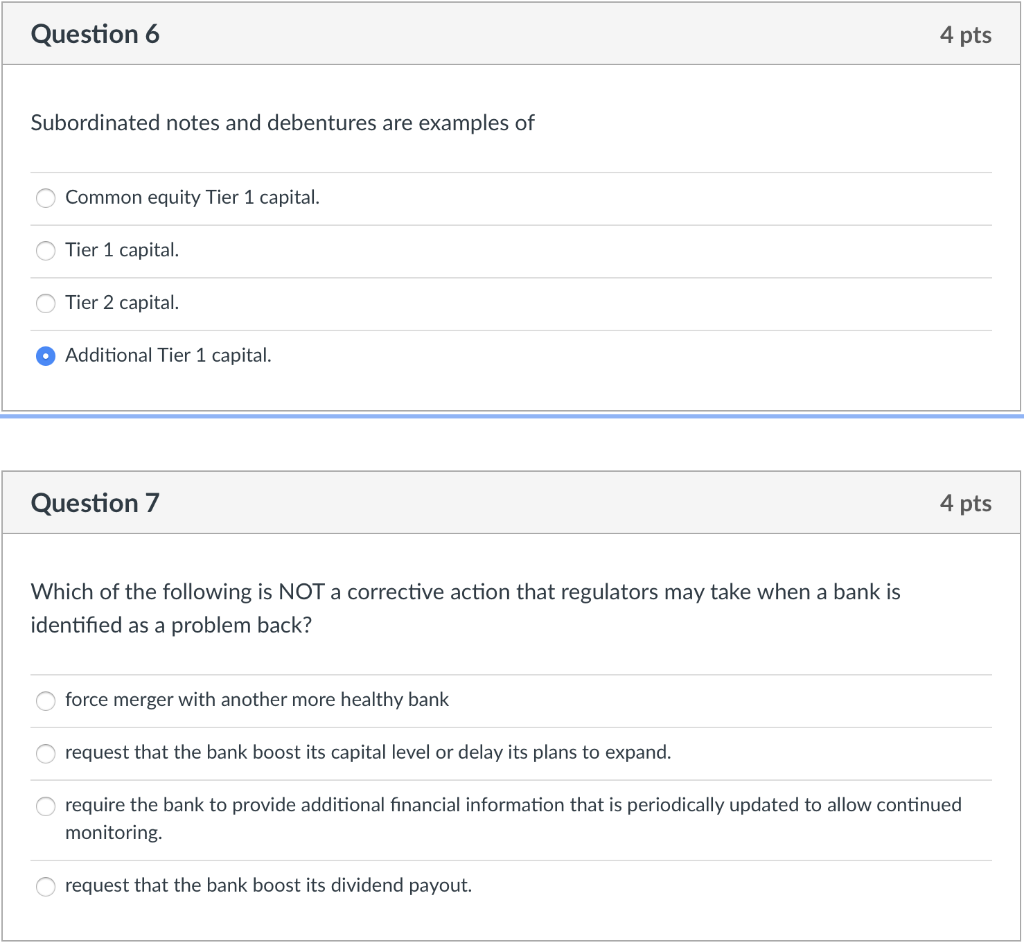
Task: Click the Question 7 header
Action: coord(96,502)
